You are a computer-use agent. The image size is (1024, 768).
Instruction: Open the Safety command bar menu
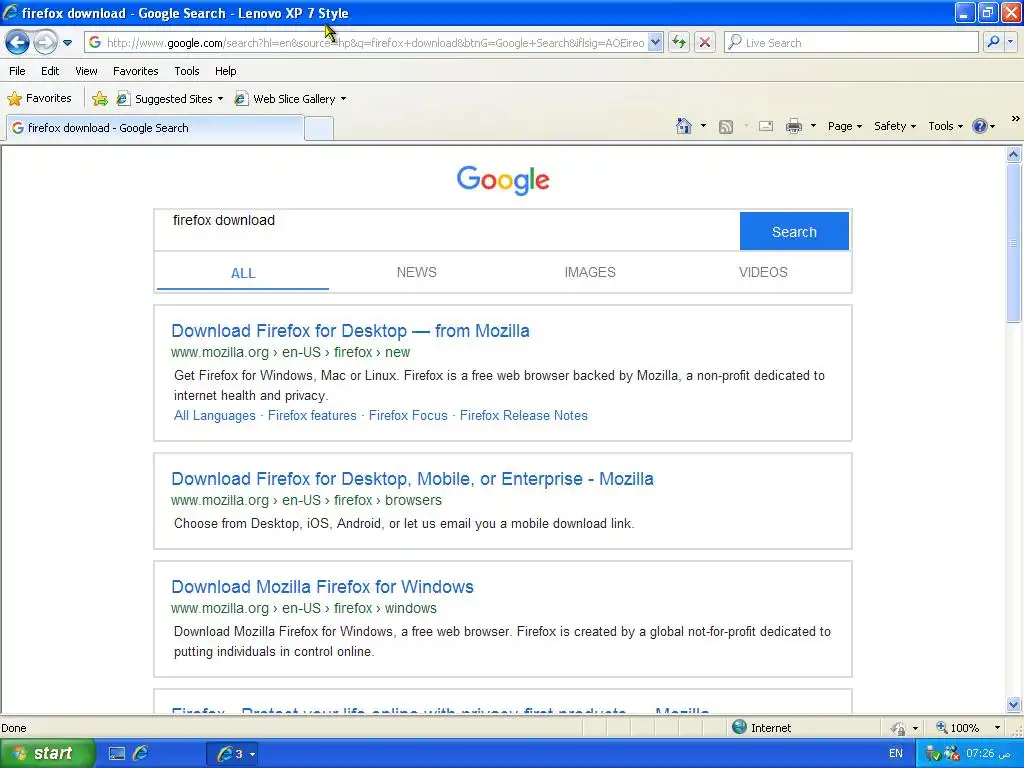tap(895, 126)
